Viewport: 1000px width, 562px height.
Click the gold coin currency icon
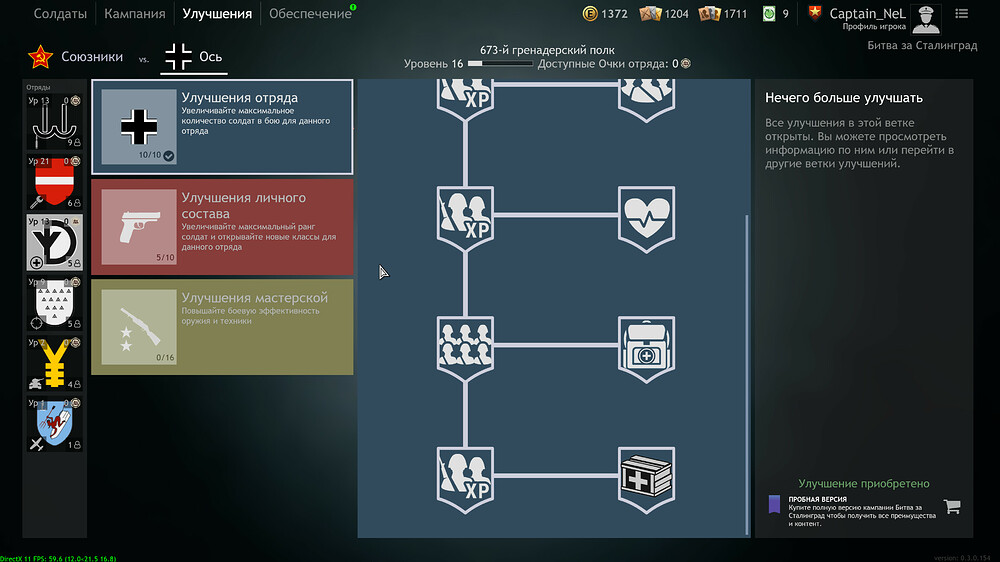pyautogui.click(x=591, y=13)
